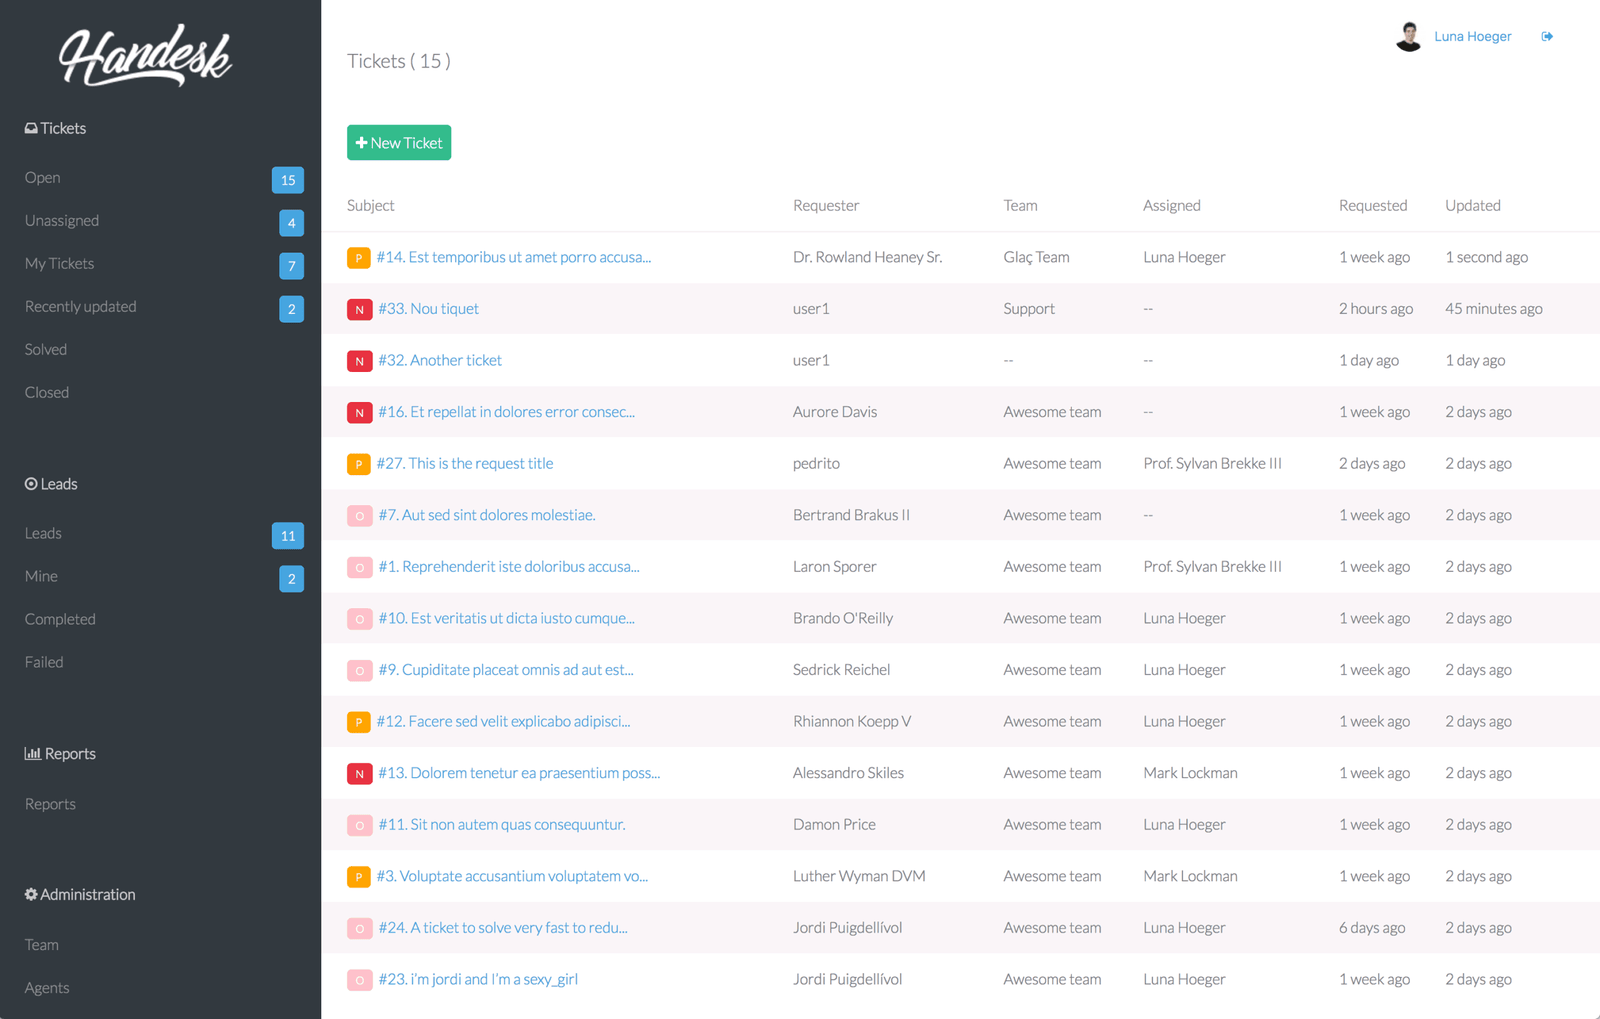Viewport: 1600px width, 1019px height.
Task: Click the Reports bar-chart icon
Action: coord(31,753)
